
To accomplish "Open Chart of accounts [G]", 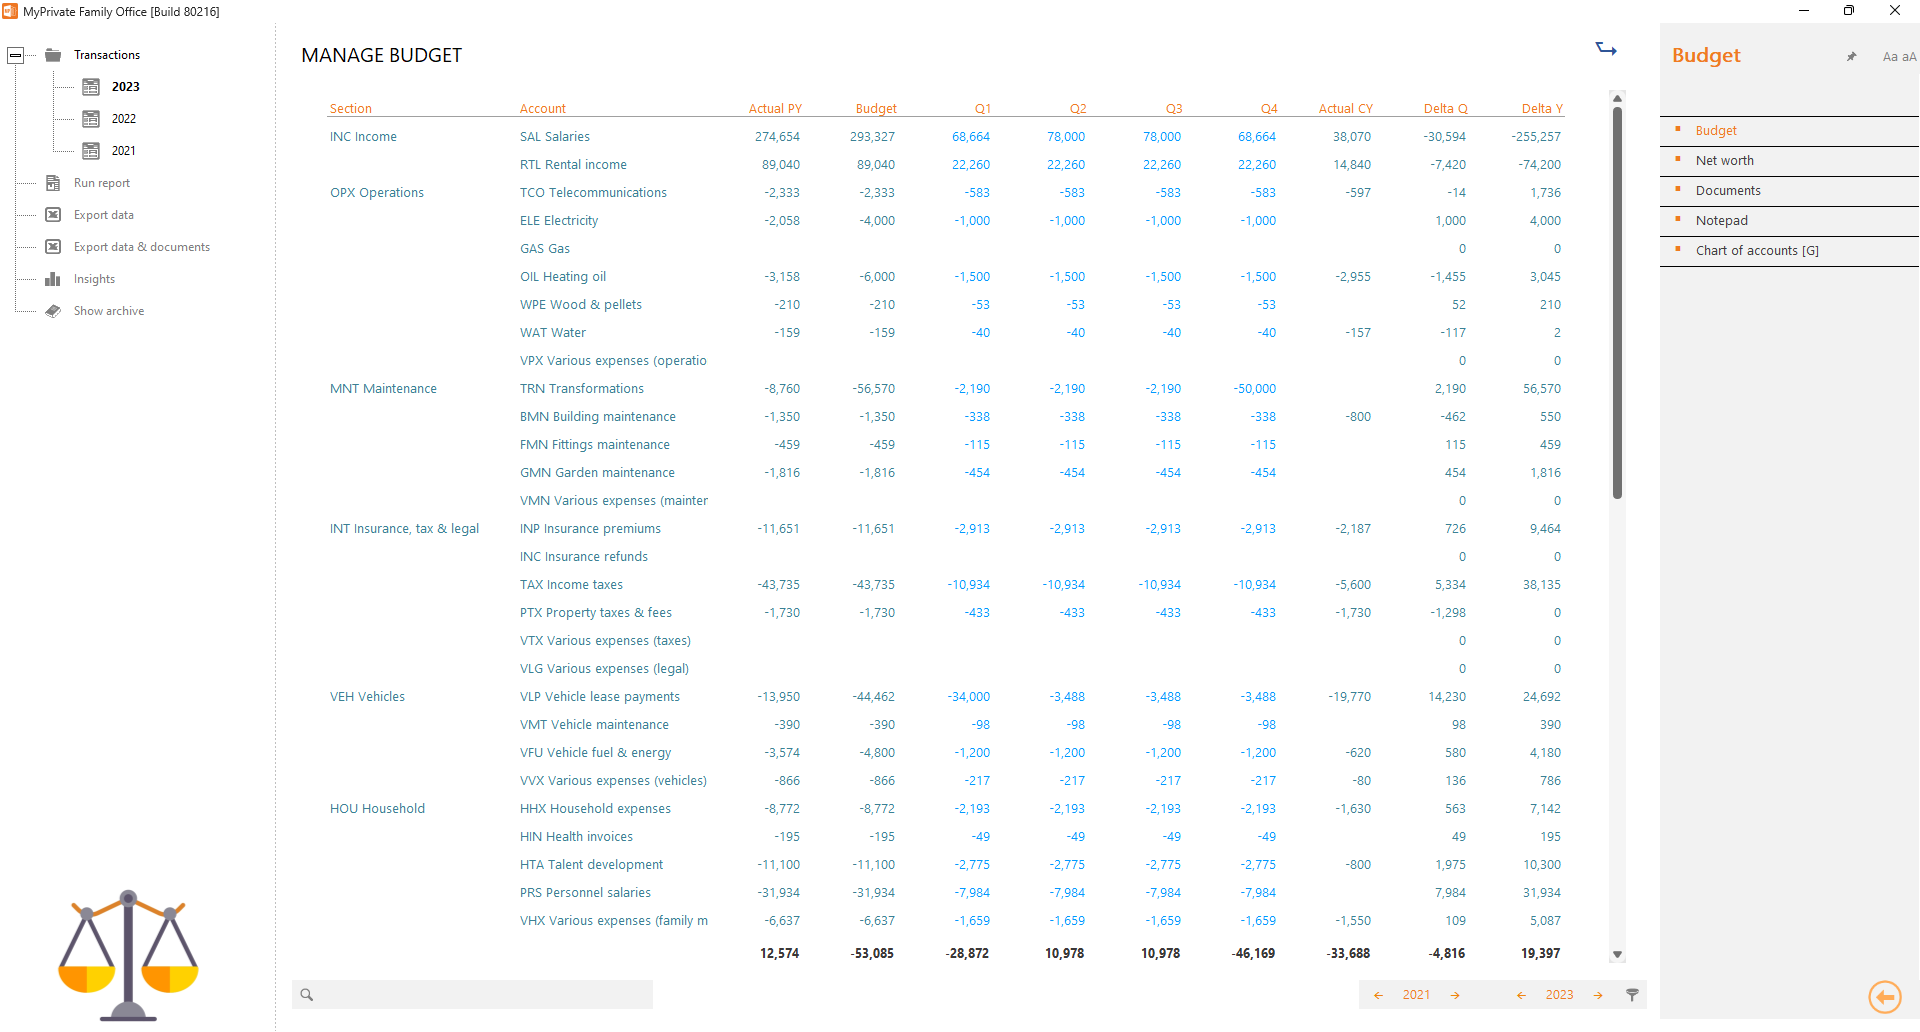I will tap(1757, 250).
